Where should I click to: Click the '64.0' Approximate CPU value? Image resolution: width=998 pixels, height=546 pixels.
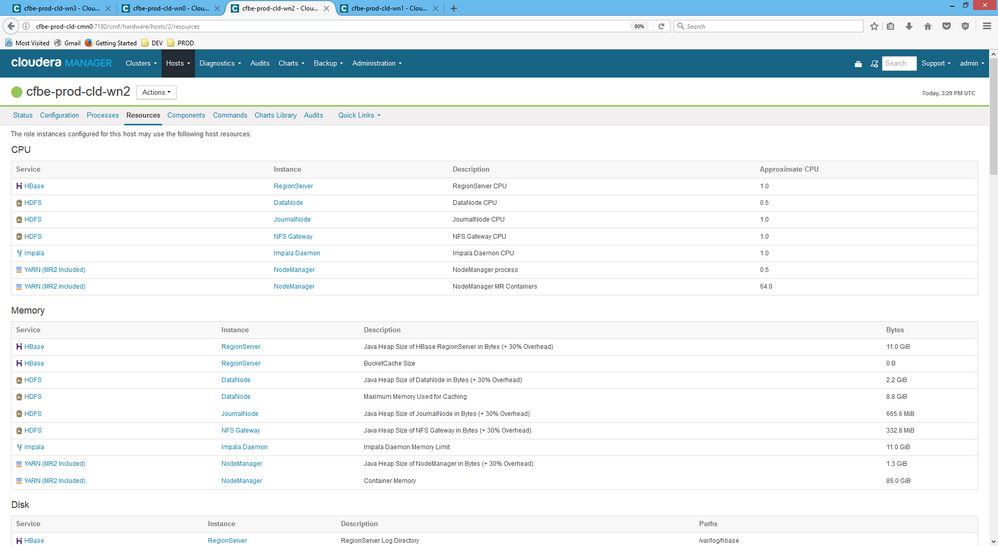[766, 287]
